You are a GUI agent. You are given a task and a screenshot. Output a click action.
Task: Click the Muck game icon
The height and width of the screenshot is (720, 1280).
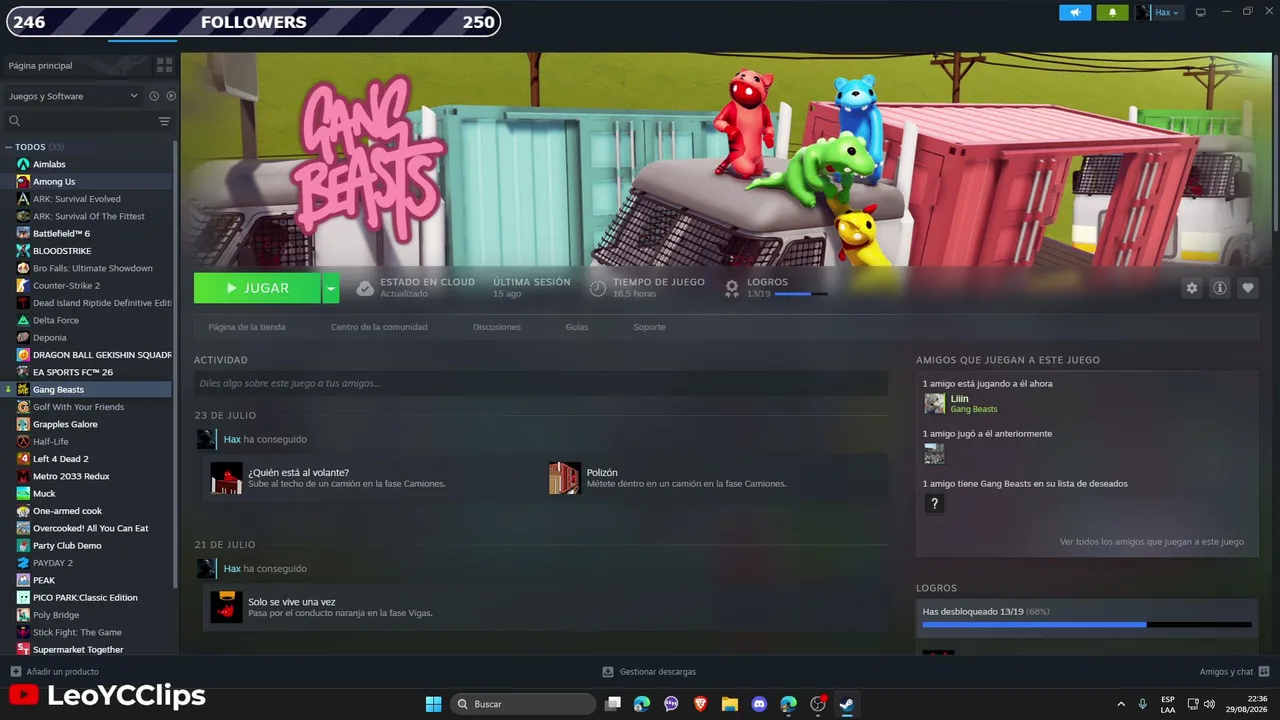pyautogui.click(x=23, y=493)
